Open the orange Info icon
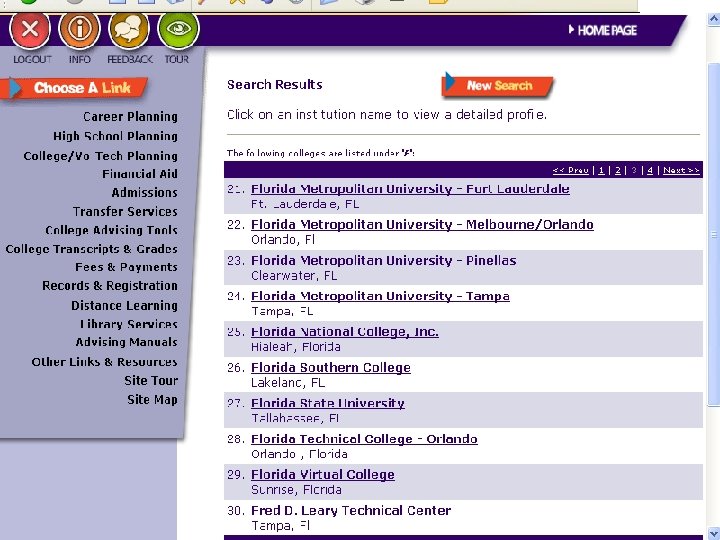720x540 pixels. [x=79, y=30]
